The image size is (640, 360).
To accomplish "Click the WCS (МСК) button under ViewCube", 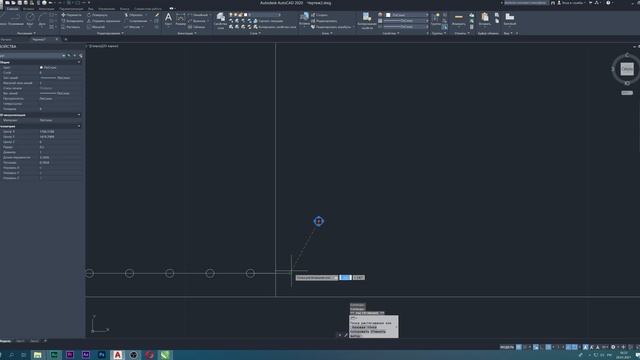I will click(x=627, y=93).
